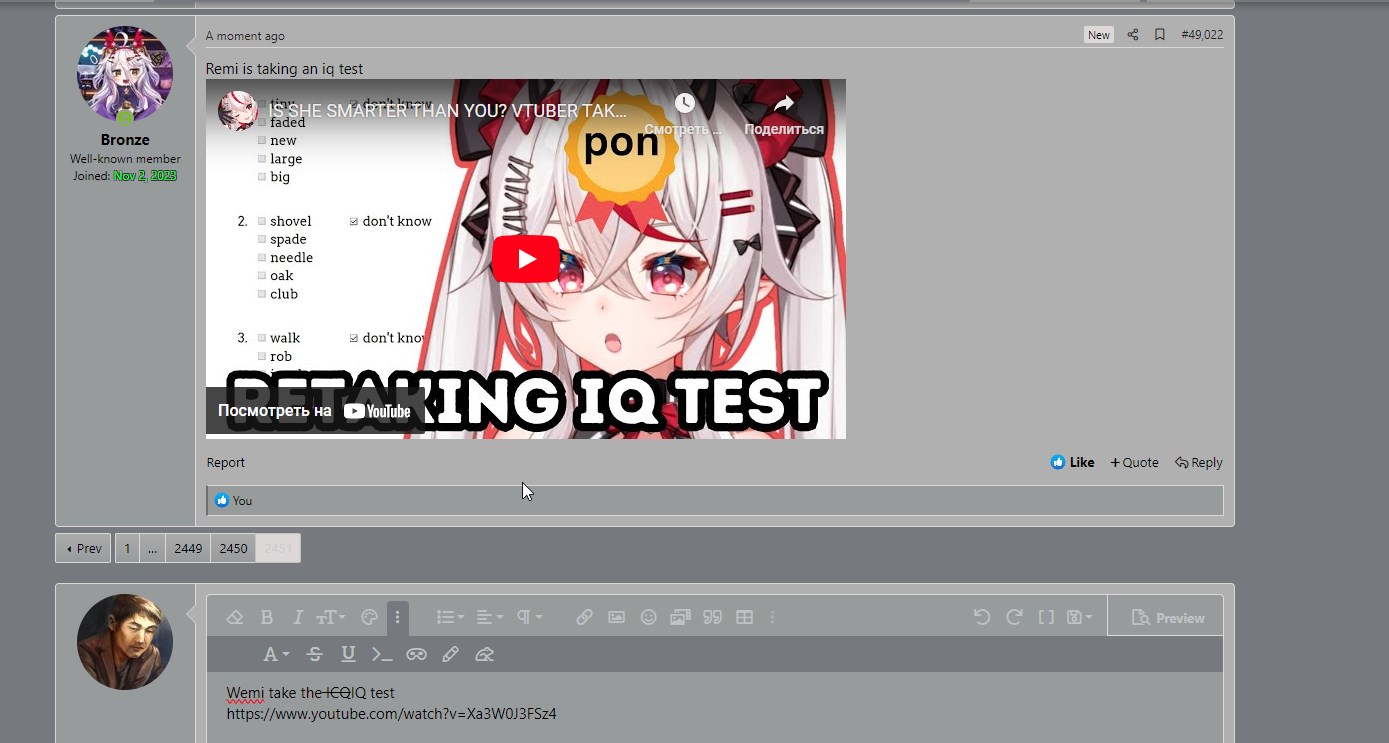1389x743 pixels.
Task: Click the Preview button
Action: point(1167,618)
